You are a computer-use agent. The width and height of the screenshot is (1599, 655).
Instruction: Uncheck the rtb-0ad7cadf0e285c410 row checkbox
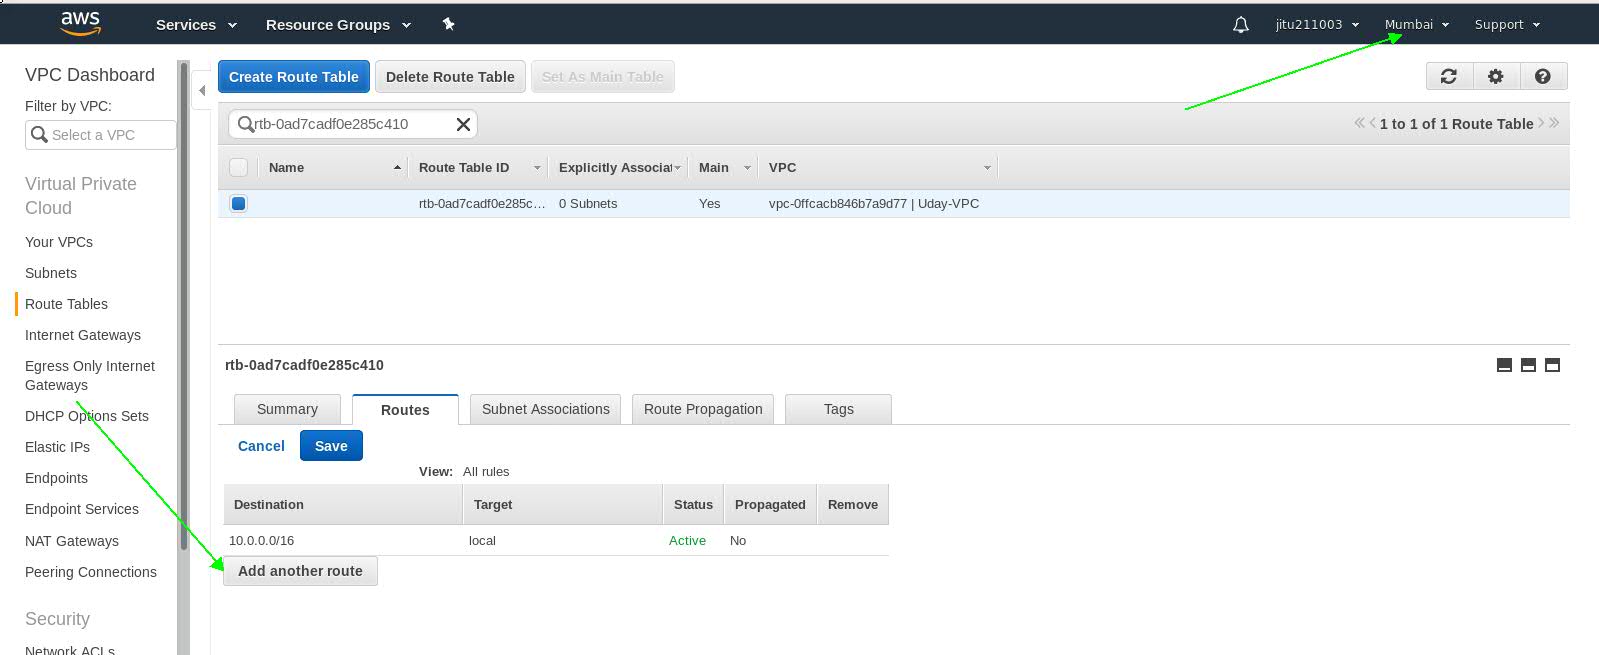tap(238, 203)
